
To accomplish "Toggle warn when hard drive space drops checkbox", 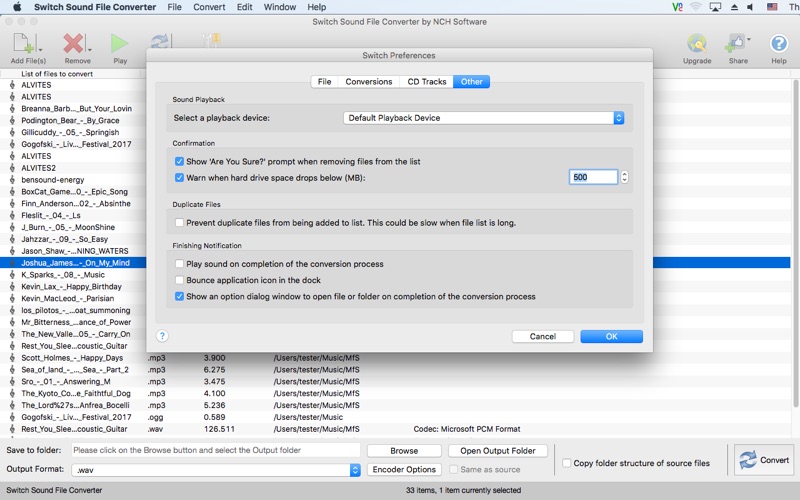I will [x=179, y=178].
